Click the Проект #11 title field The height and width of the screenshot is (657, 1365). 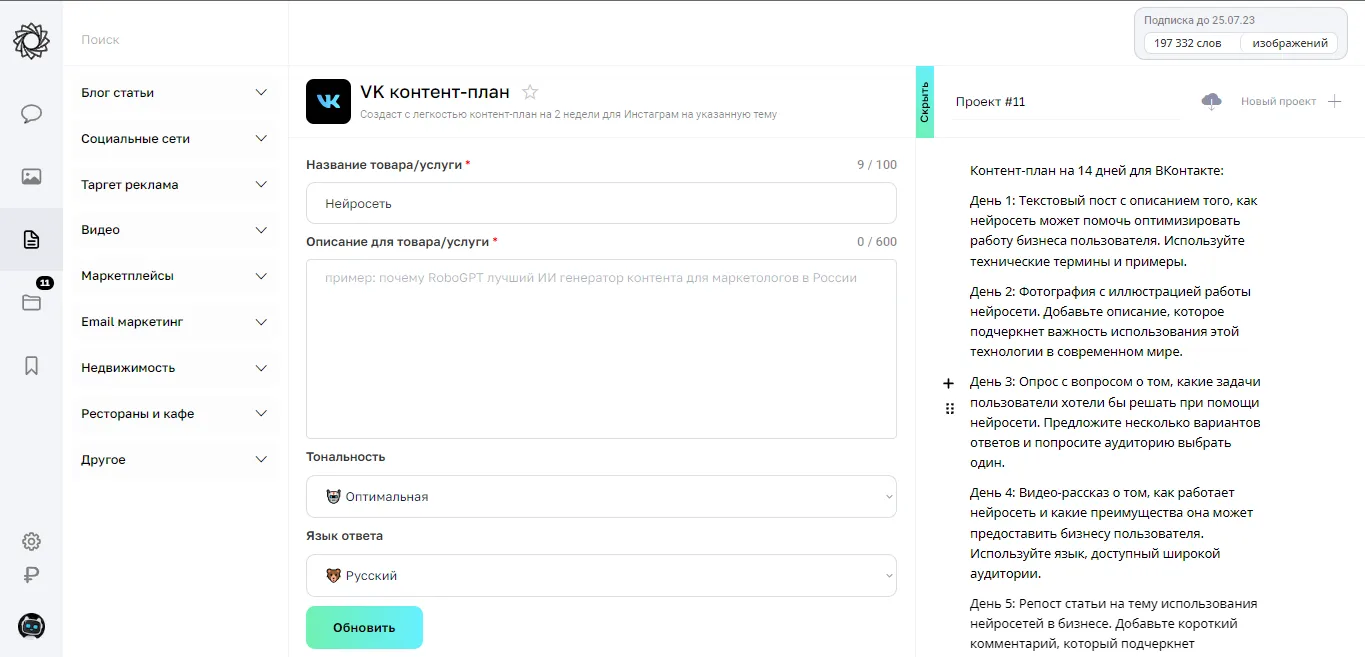click(1065, 102)
